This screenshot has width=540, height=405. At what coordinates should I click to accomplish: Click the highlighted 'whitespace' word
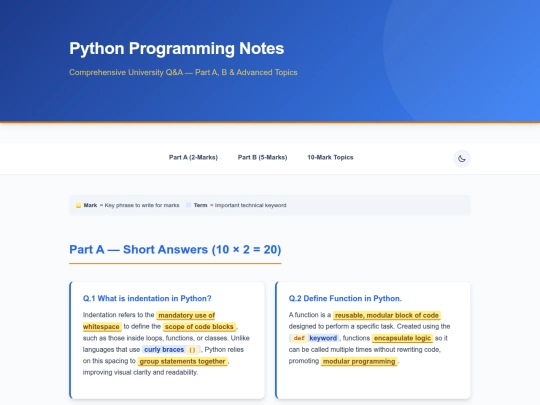pos(101,326)
